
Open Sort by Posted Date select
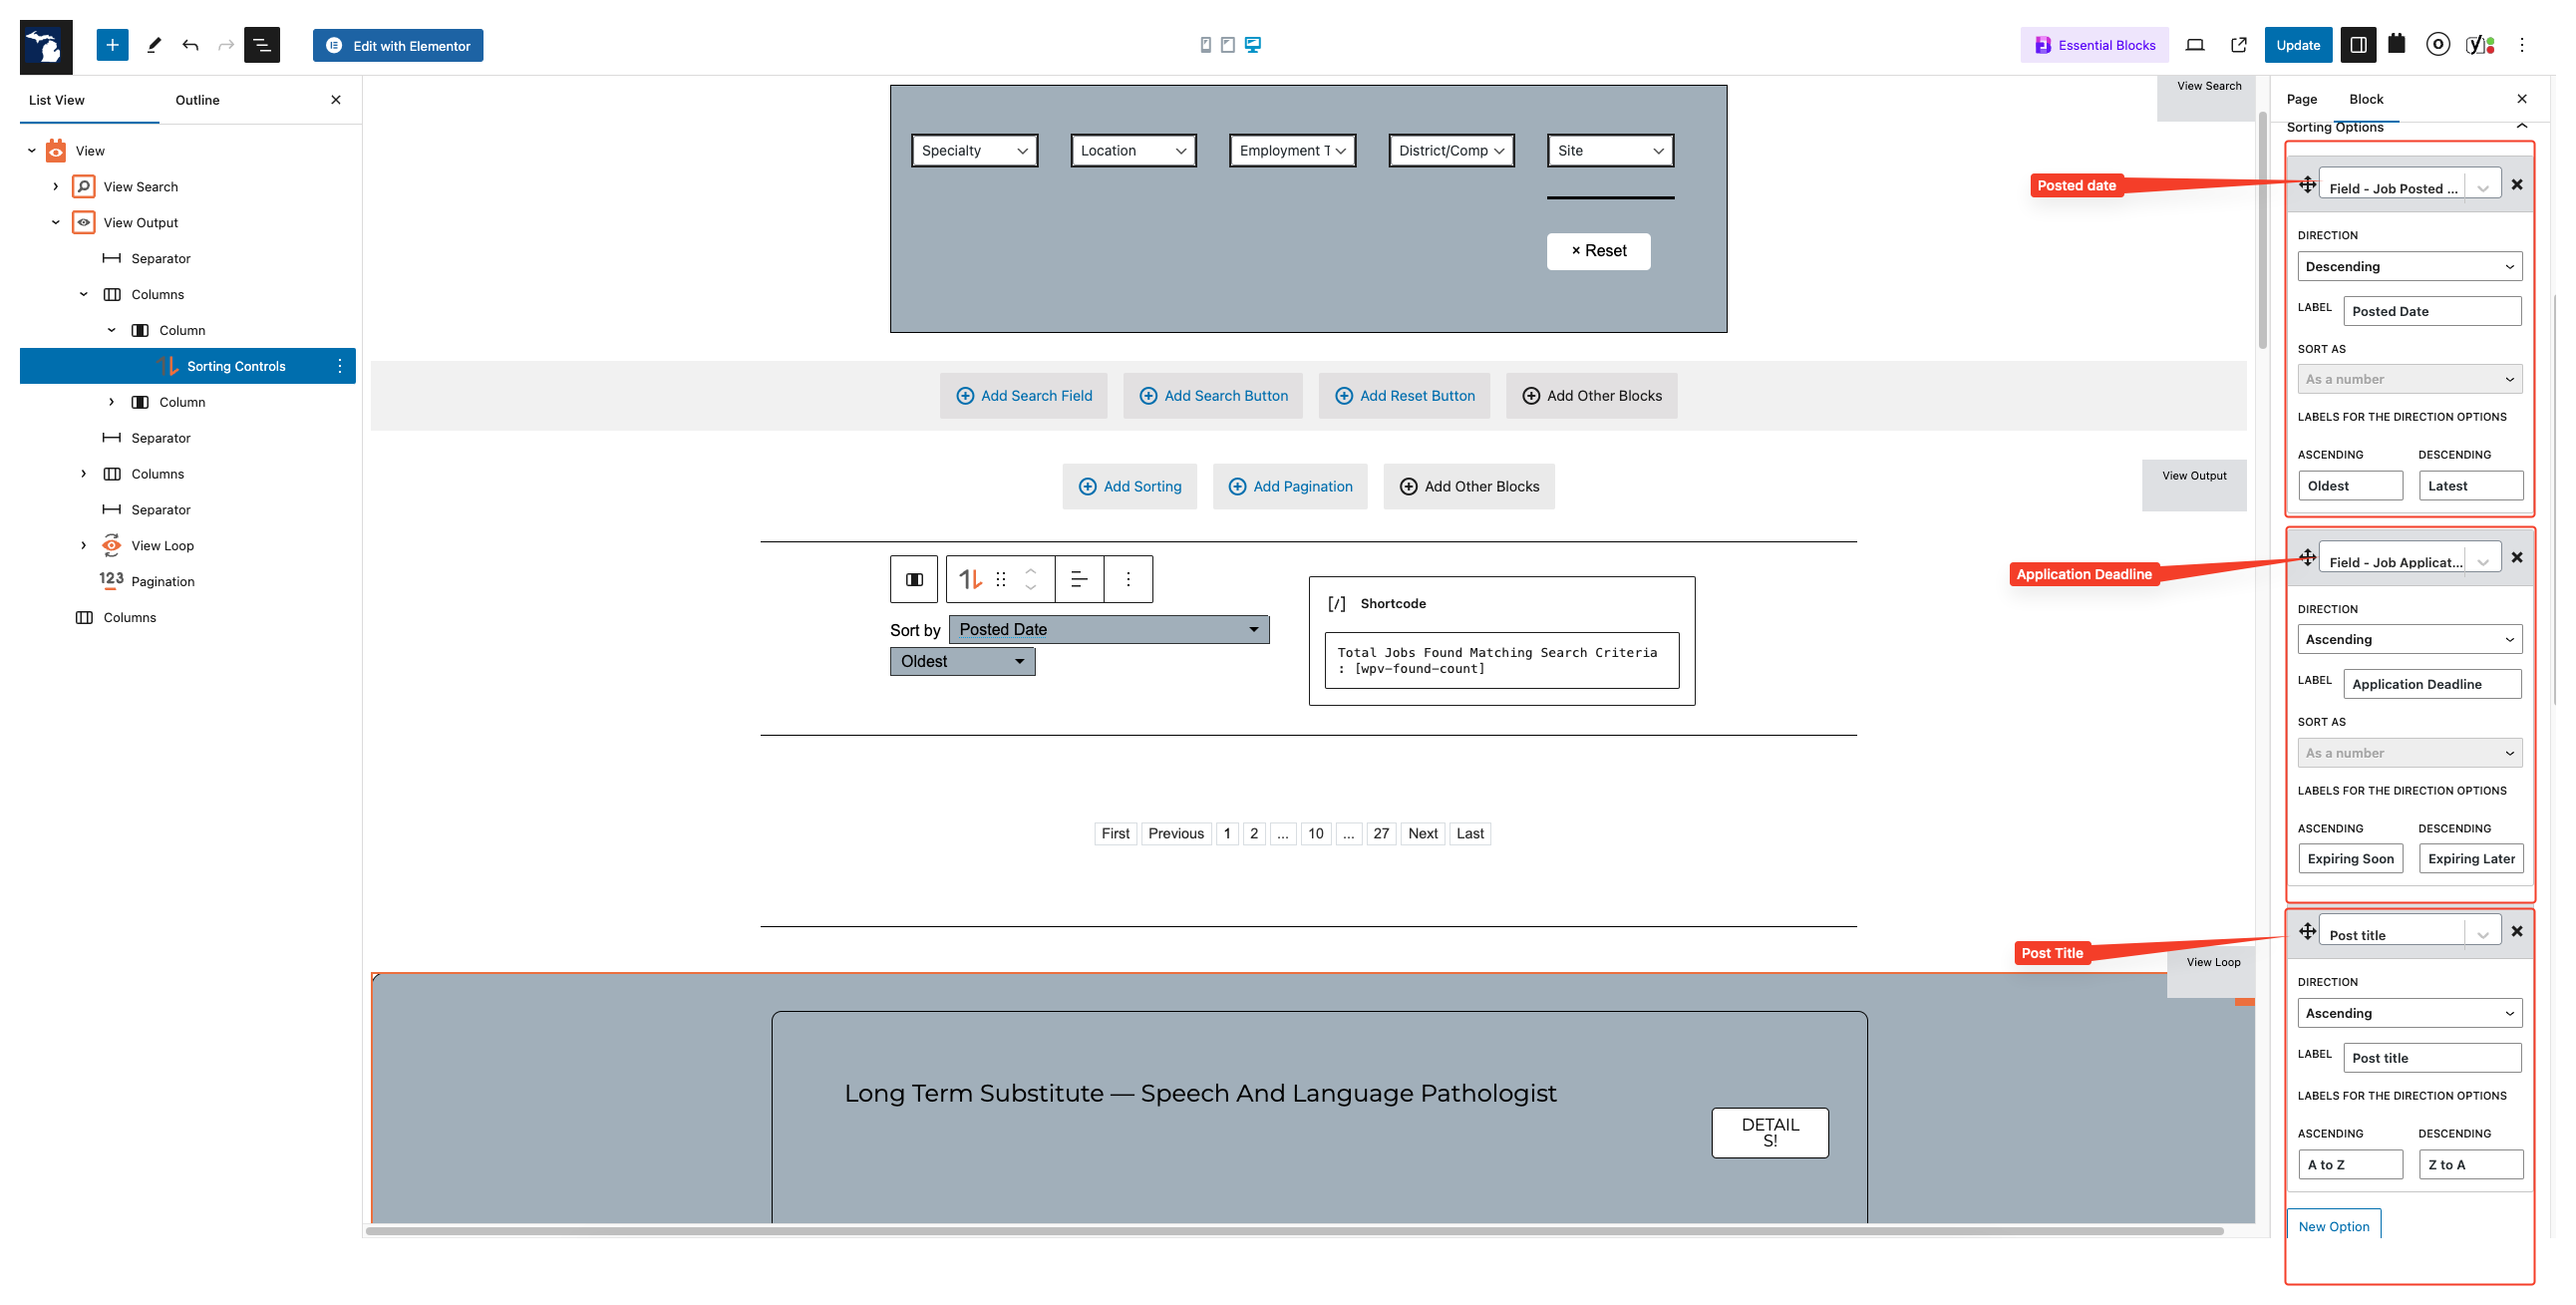click(1108, 629)
